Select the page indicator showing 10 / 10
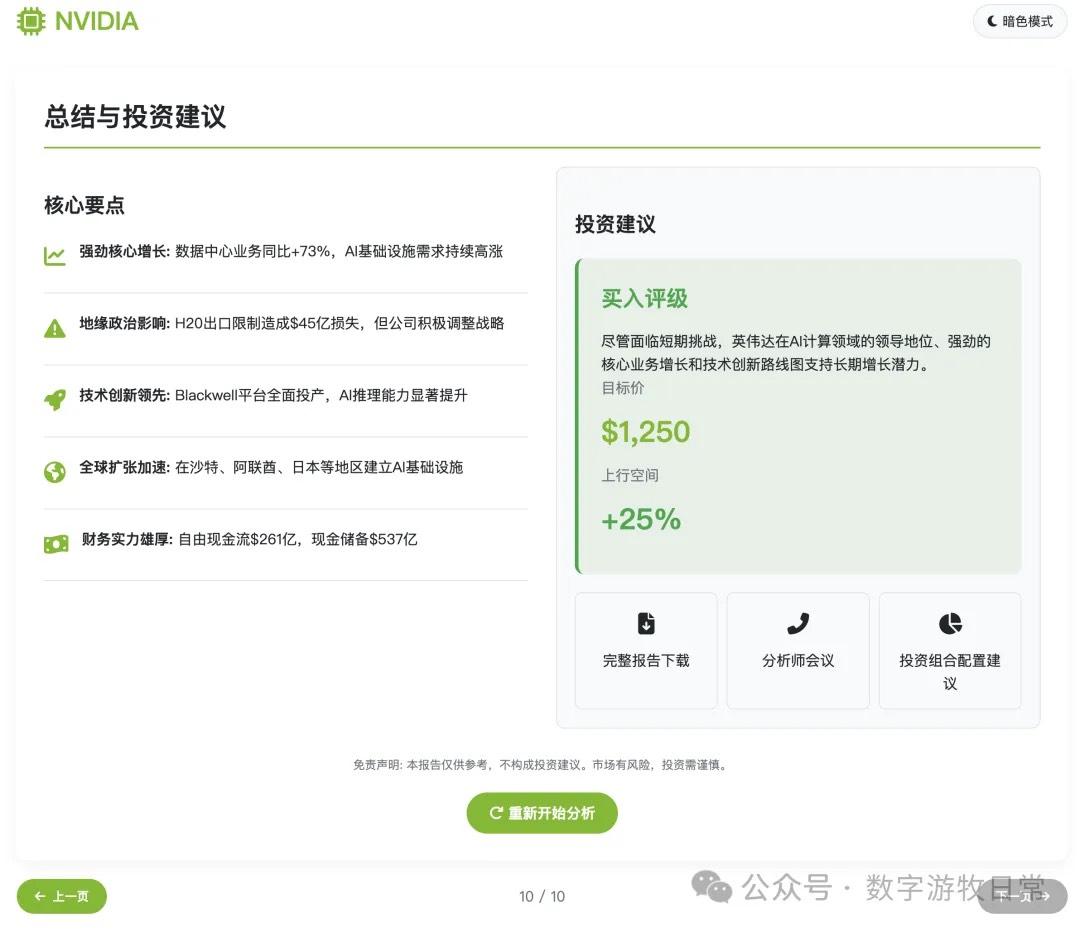 coord(542,896)
